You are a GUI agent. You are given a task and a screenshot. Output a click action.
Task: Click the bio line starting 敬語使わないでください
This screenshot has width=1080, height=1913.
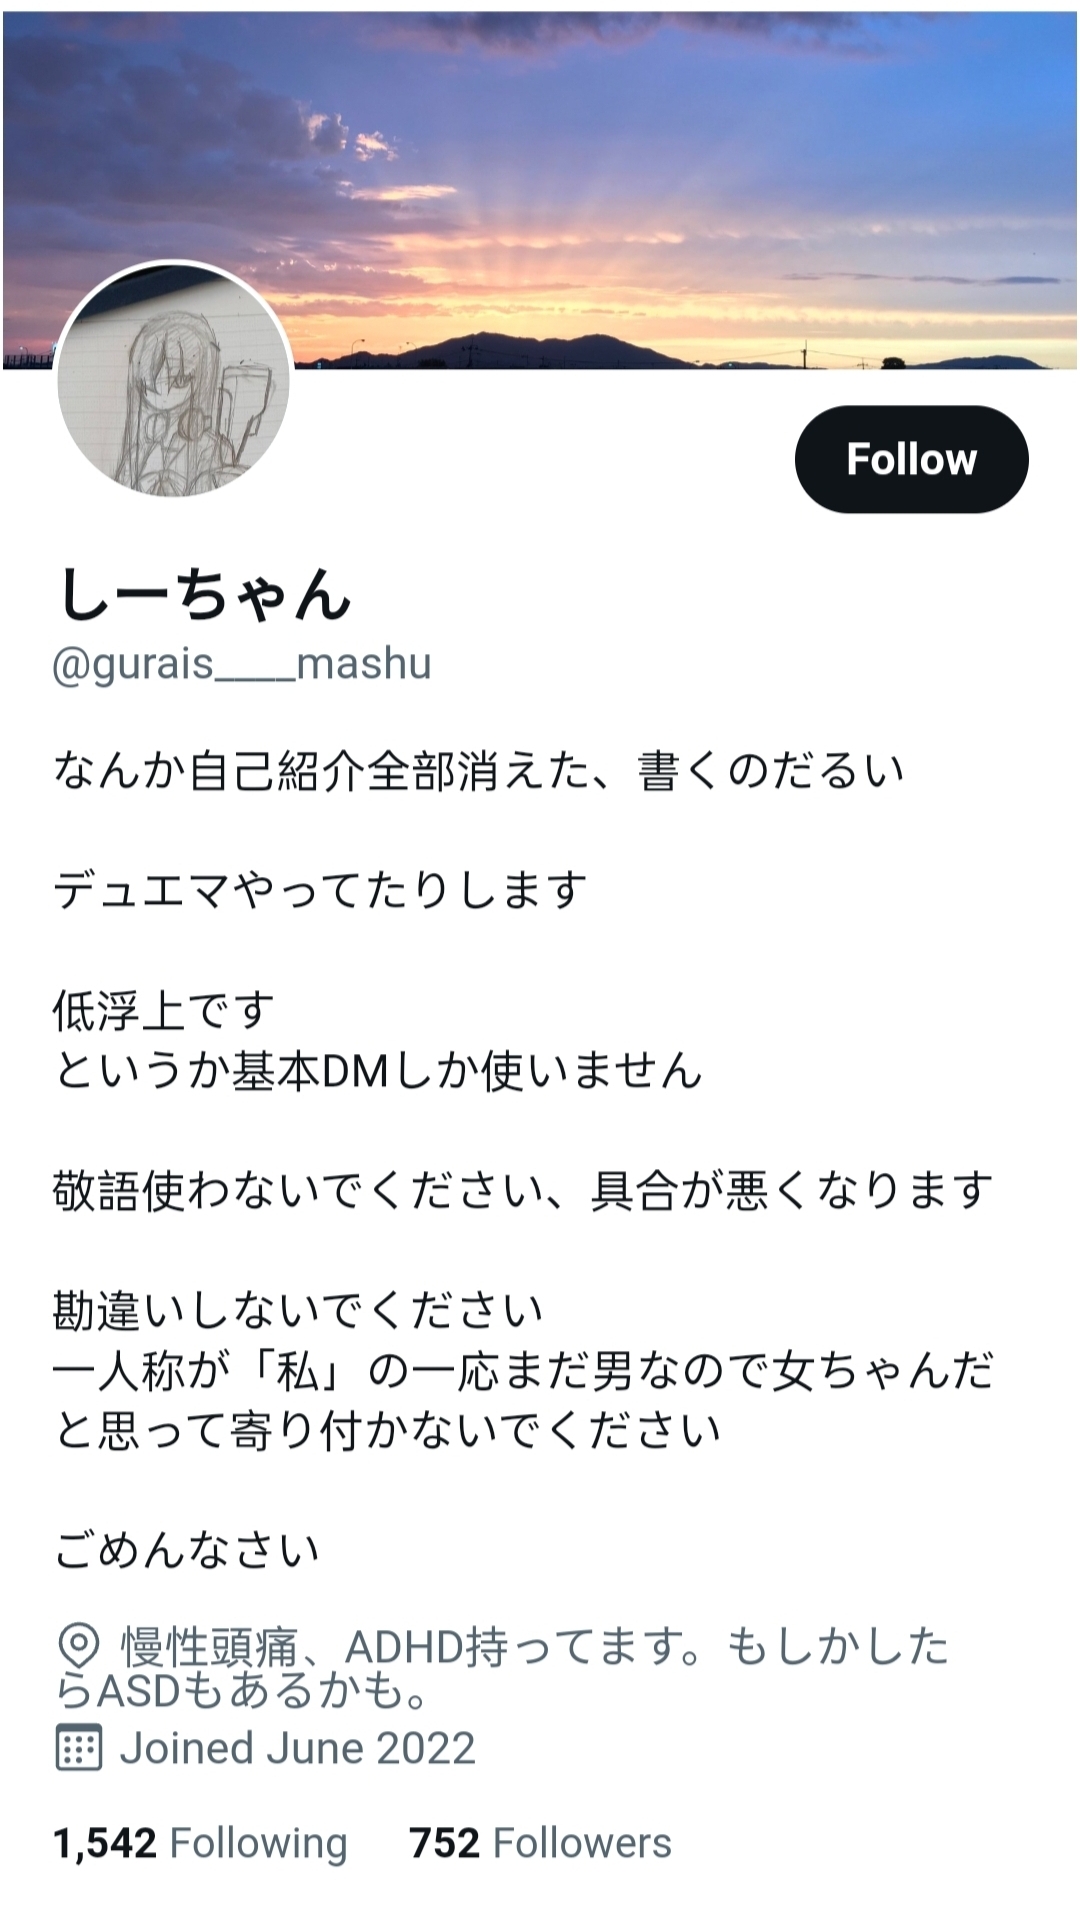pos(522,1190)
